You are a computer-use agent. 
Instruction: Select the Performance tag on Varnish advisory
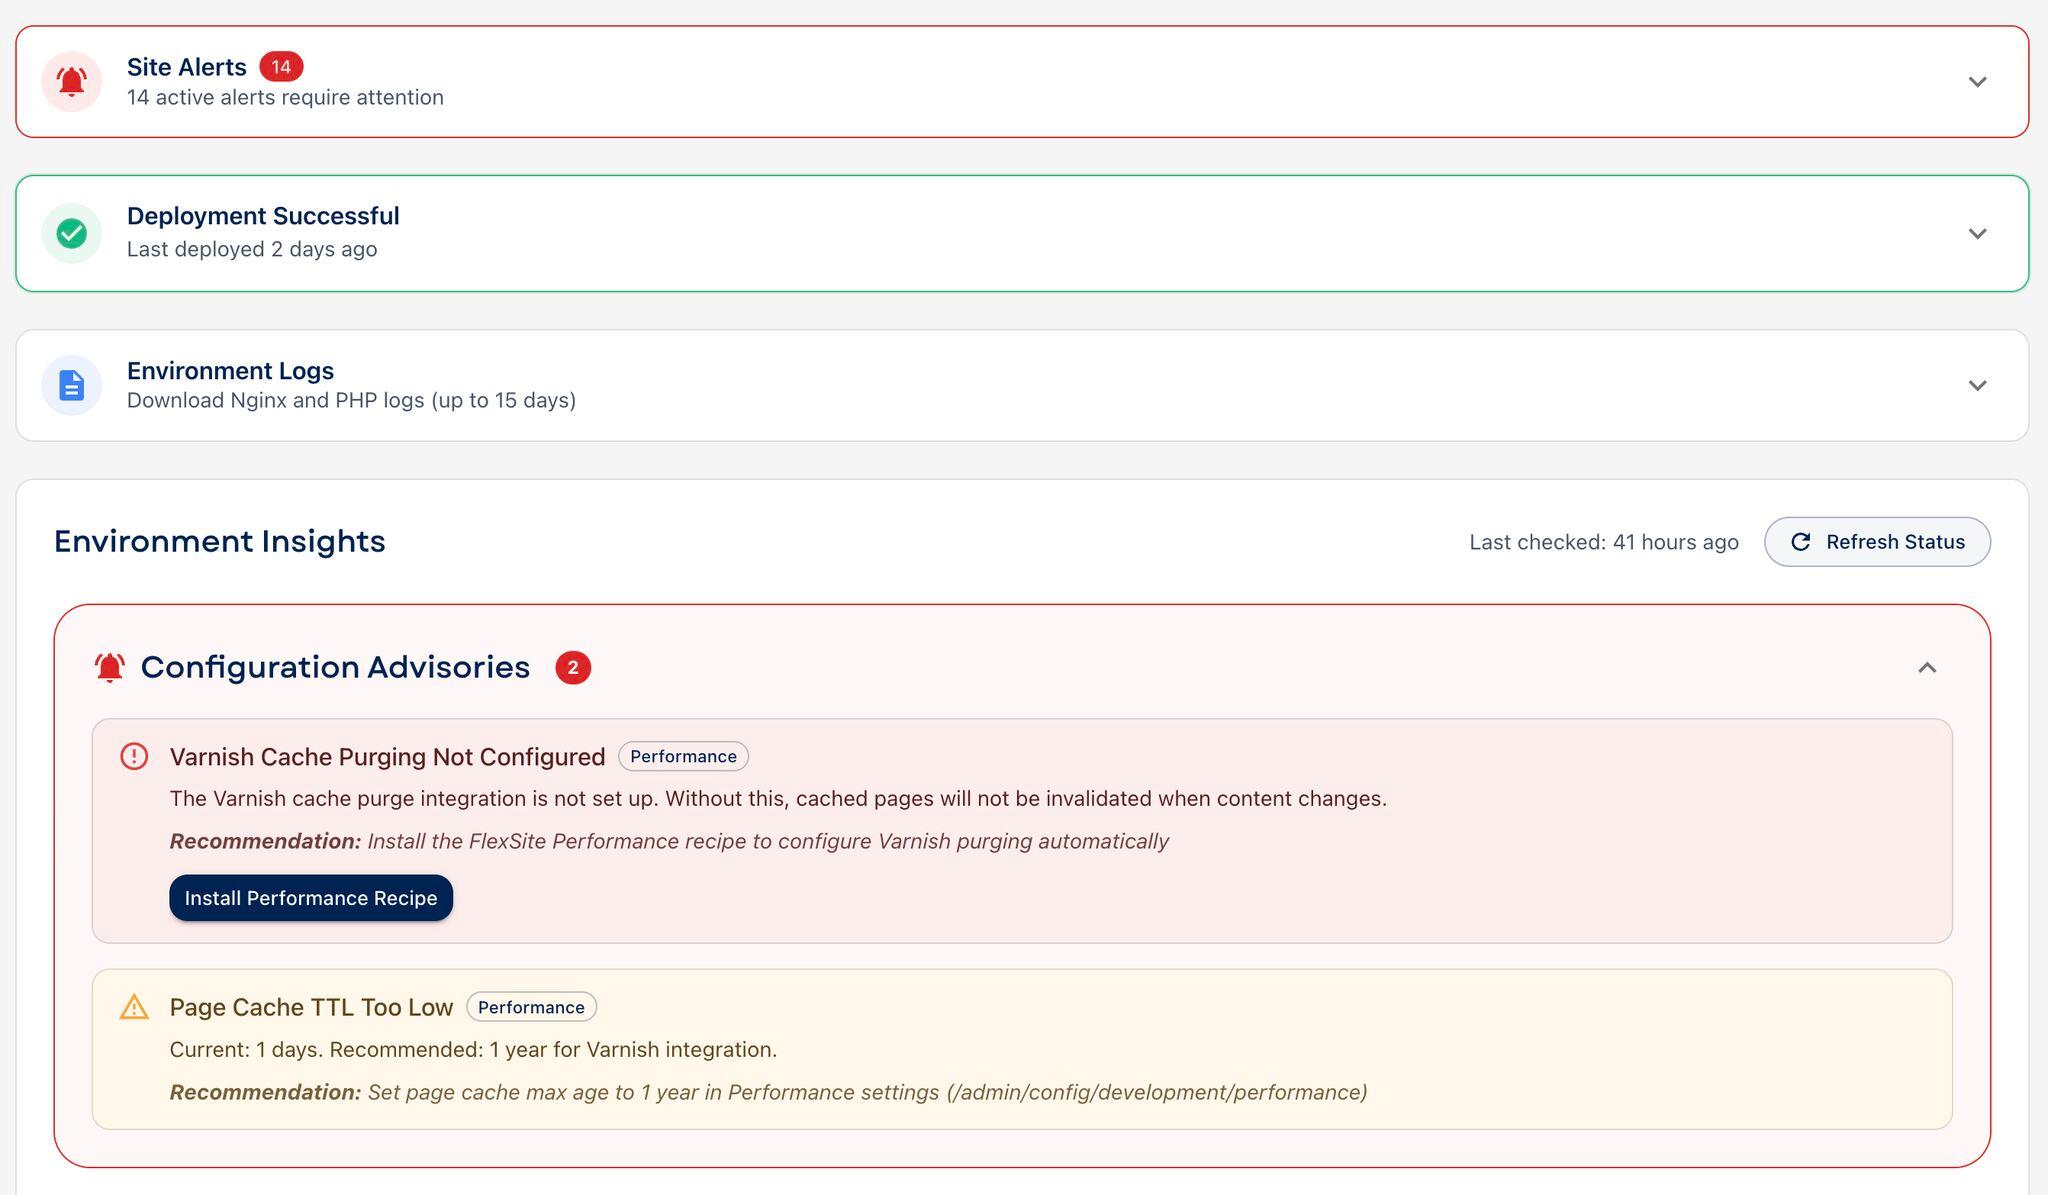click(x=683, y=757)
